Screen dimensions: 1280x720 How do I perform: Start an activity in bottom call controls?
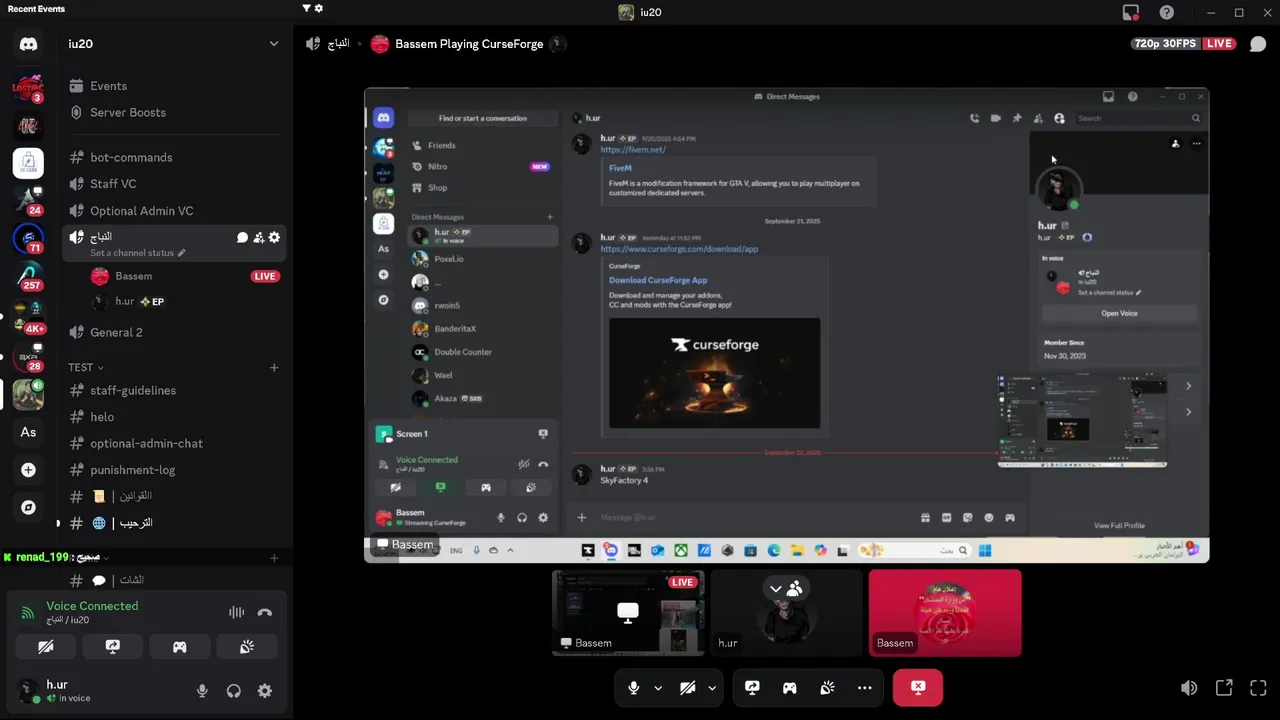point(790,688)
